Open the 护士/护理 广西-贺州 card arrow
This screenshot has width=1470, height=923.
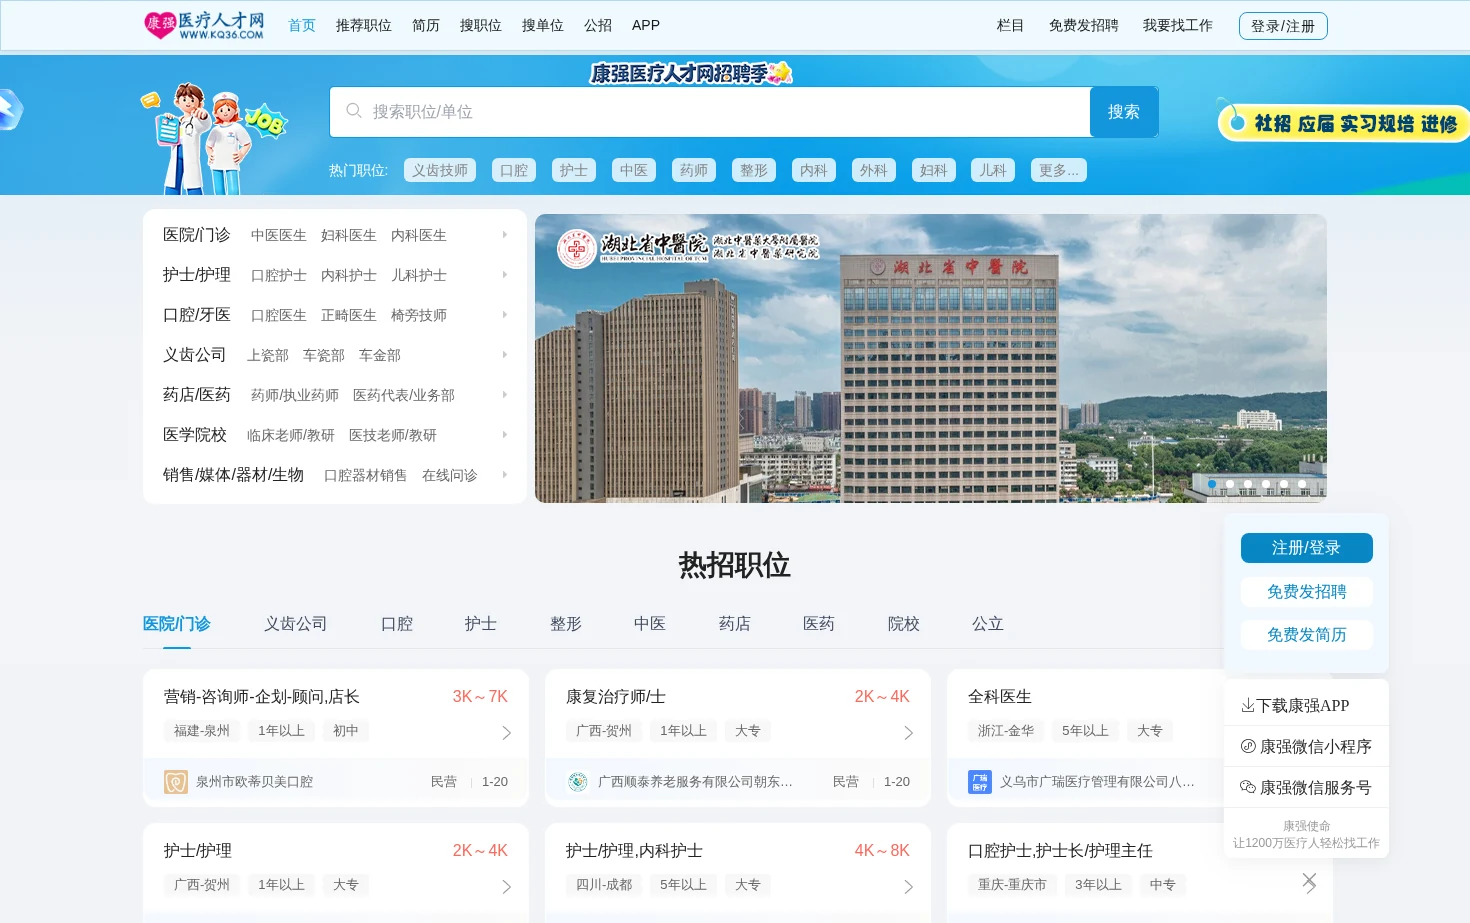(506, 887)
